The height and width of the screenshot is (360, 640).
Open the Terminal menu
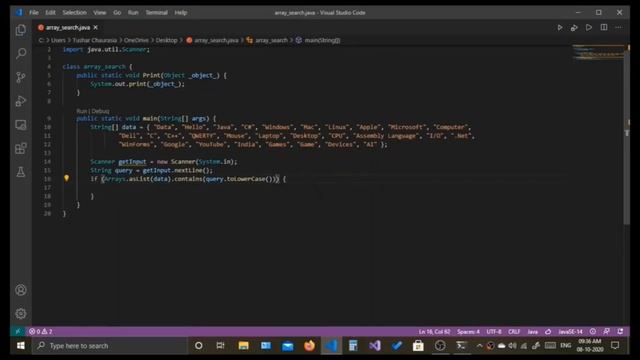(157, 13)
